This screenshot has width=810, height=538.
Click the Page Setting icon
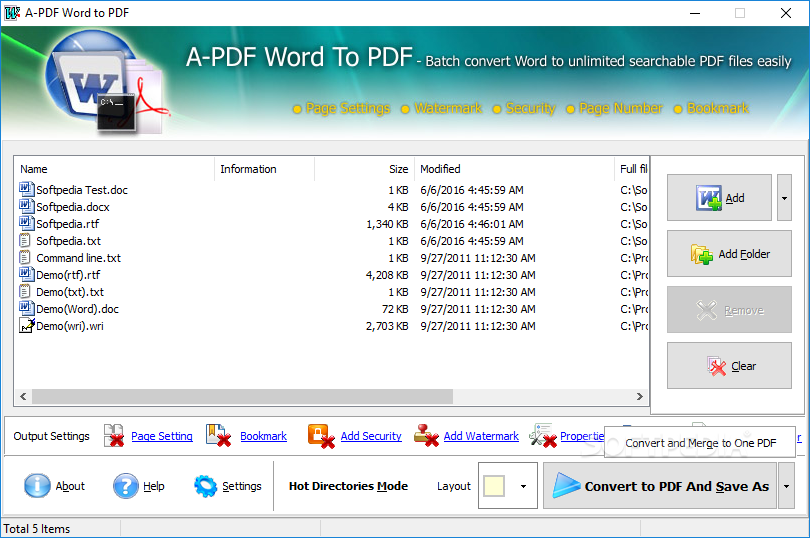point(114,435)
